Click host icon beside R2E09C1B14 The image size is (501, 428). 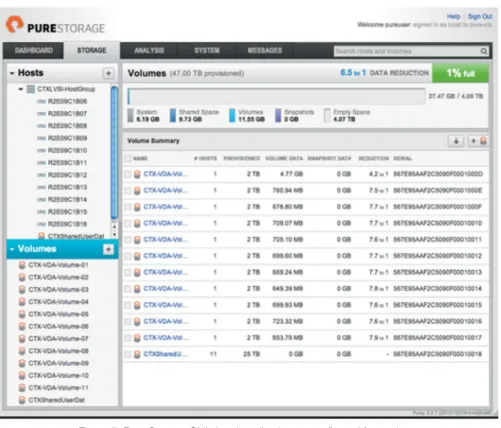pyautogui.click(x=41, y=200)
